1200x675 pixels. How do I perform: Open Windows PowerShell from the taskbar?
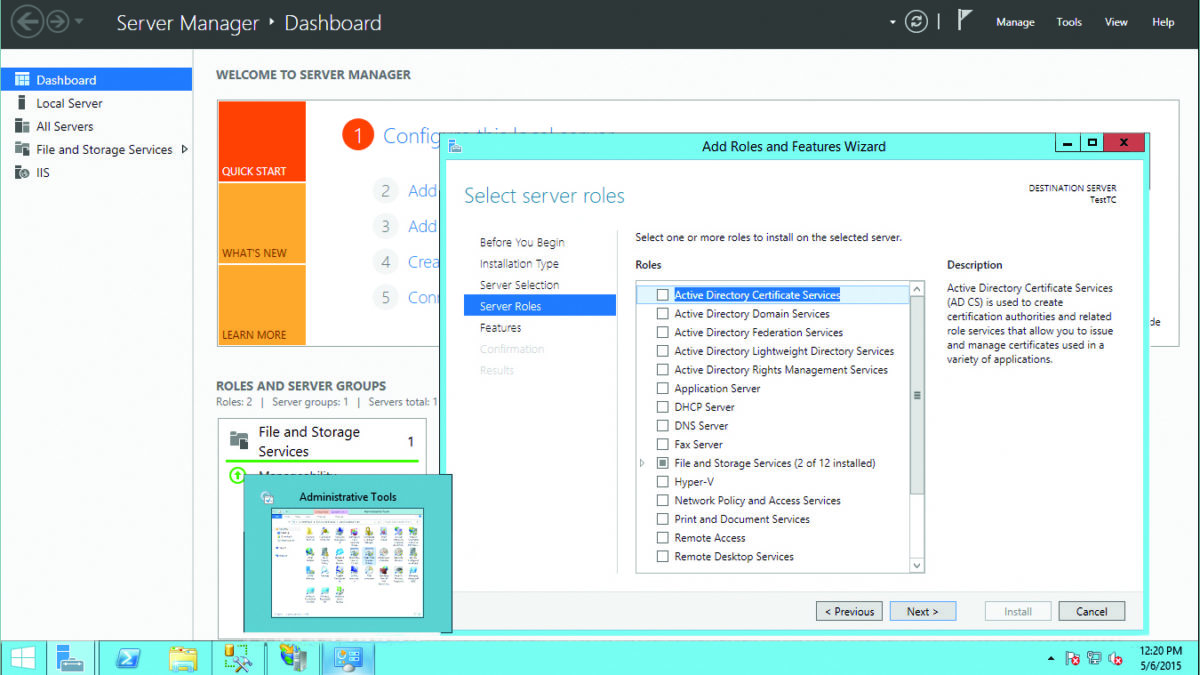pyautogui.click(x=127, y=657)
